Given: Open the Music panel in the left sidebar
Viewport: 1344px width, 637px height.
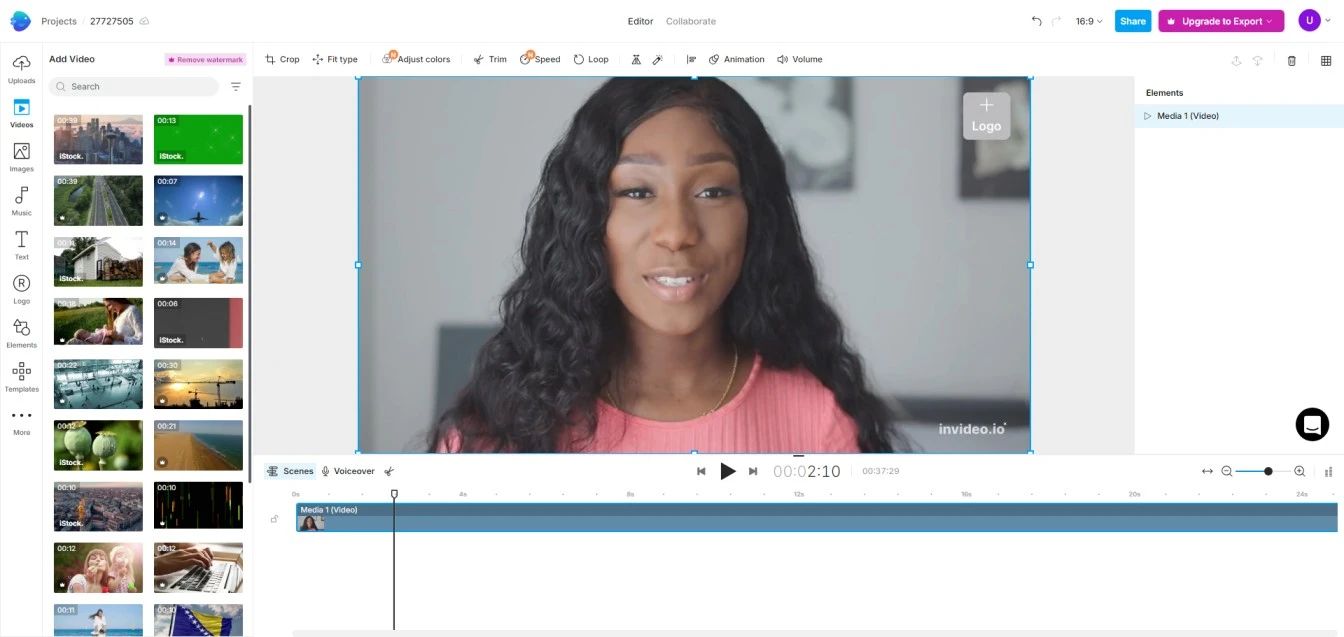Looking at the screenshot, I should pos(21,203).
